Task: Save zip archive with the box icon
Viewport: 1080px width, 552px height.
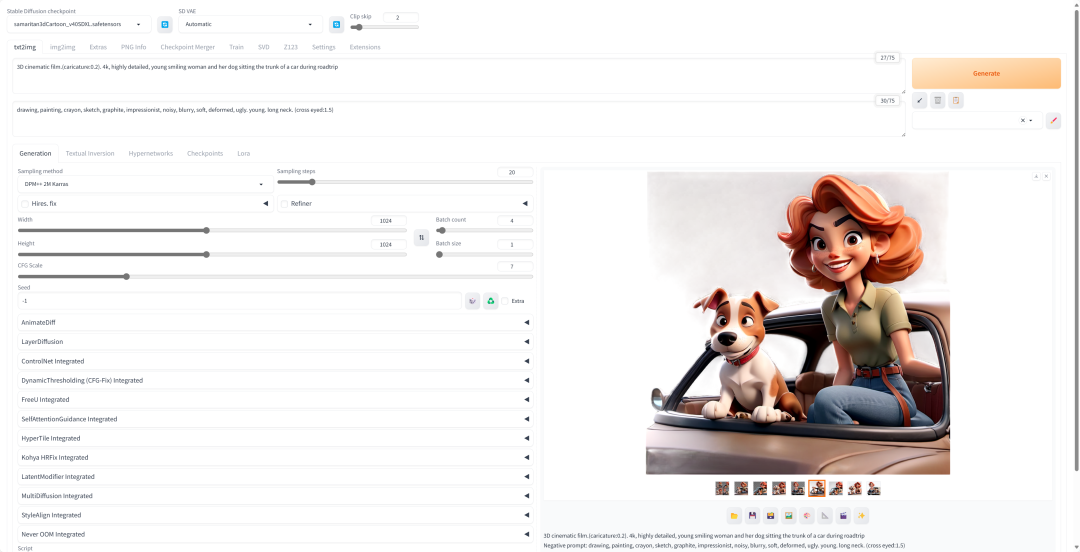Action: tap(771, 515)
